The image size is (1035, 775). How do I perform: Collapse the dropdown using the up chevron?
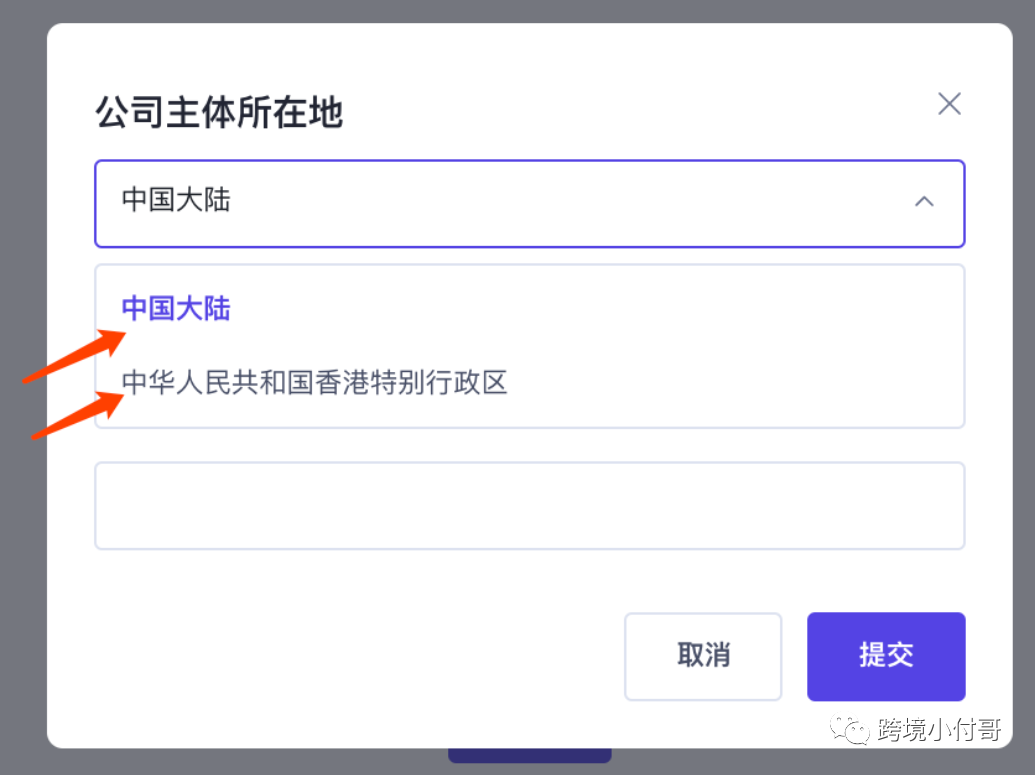click(924, 202)
